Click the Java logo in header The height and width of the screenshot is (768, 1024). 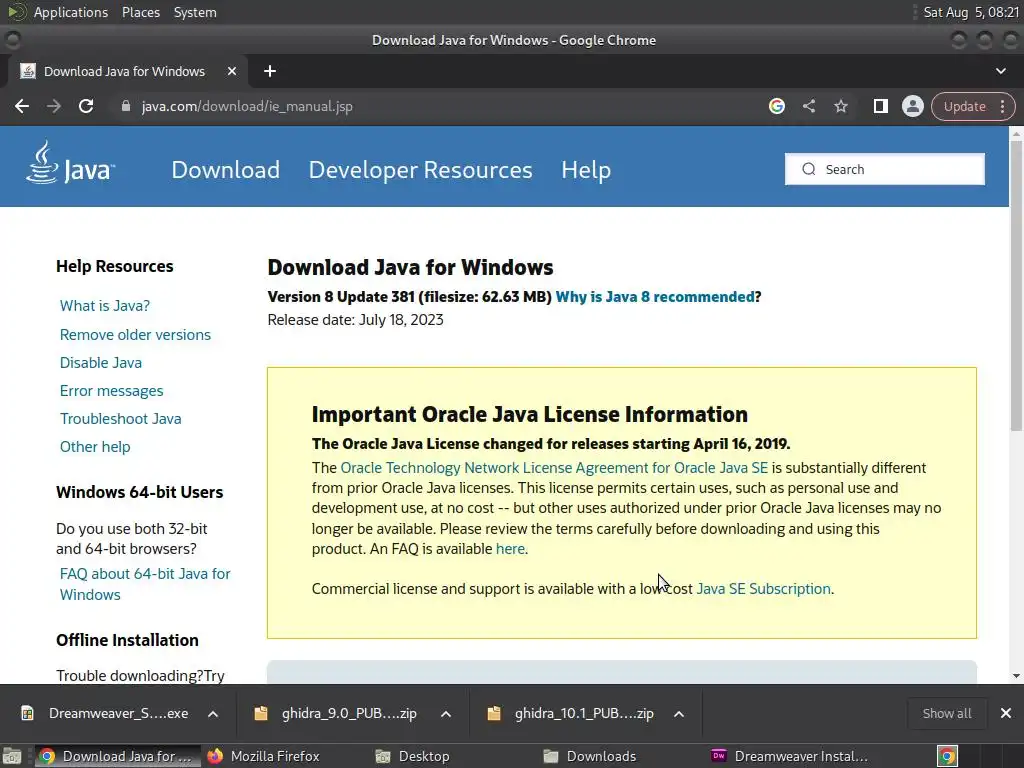tap(70, 165)
